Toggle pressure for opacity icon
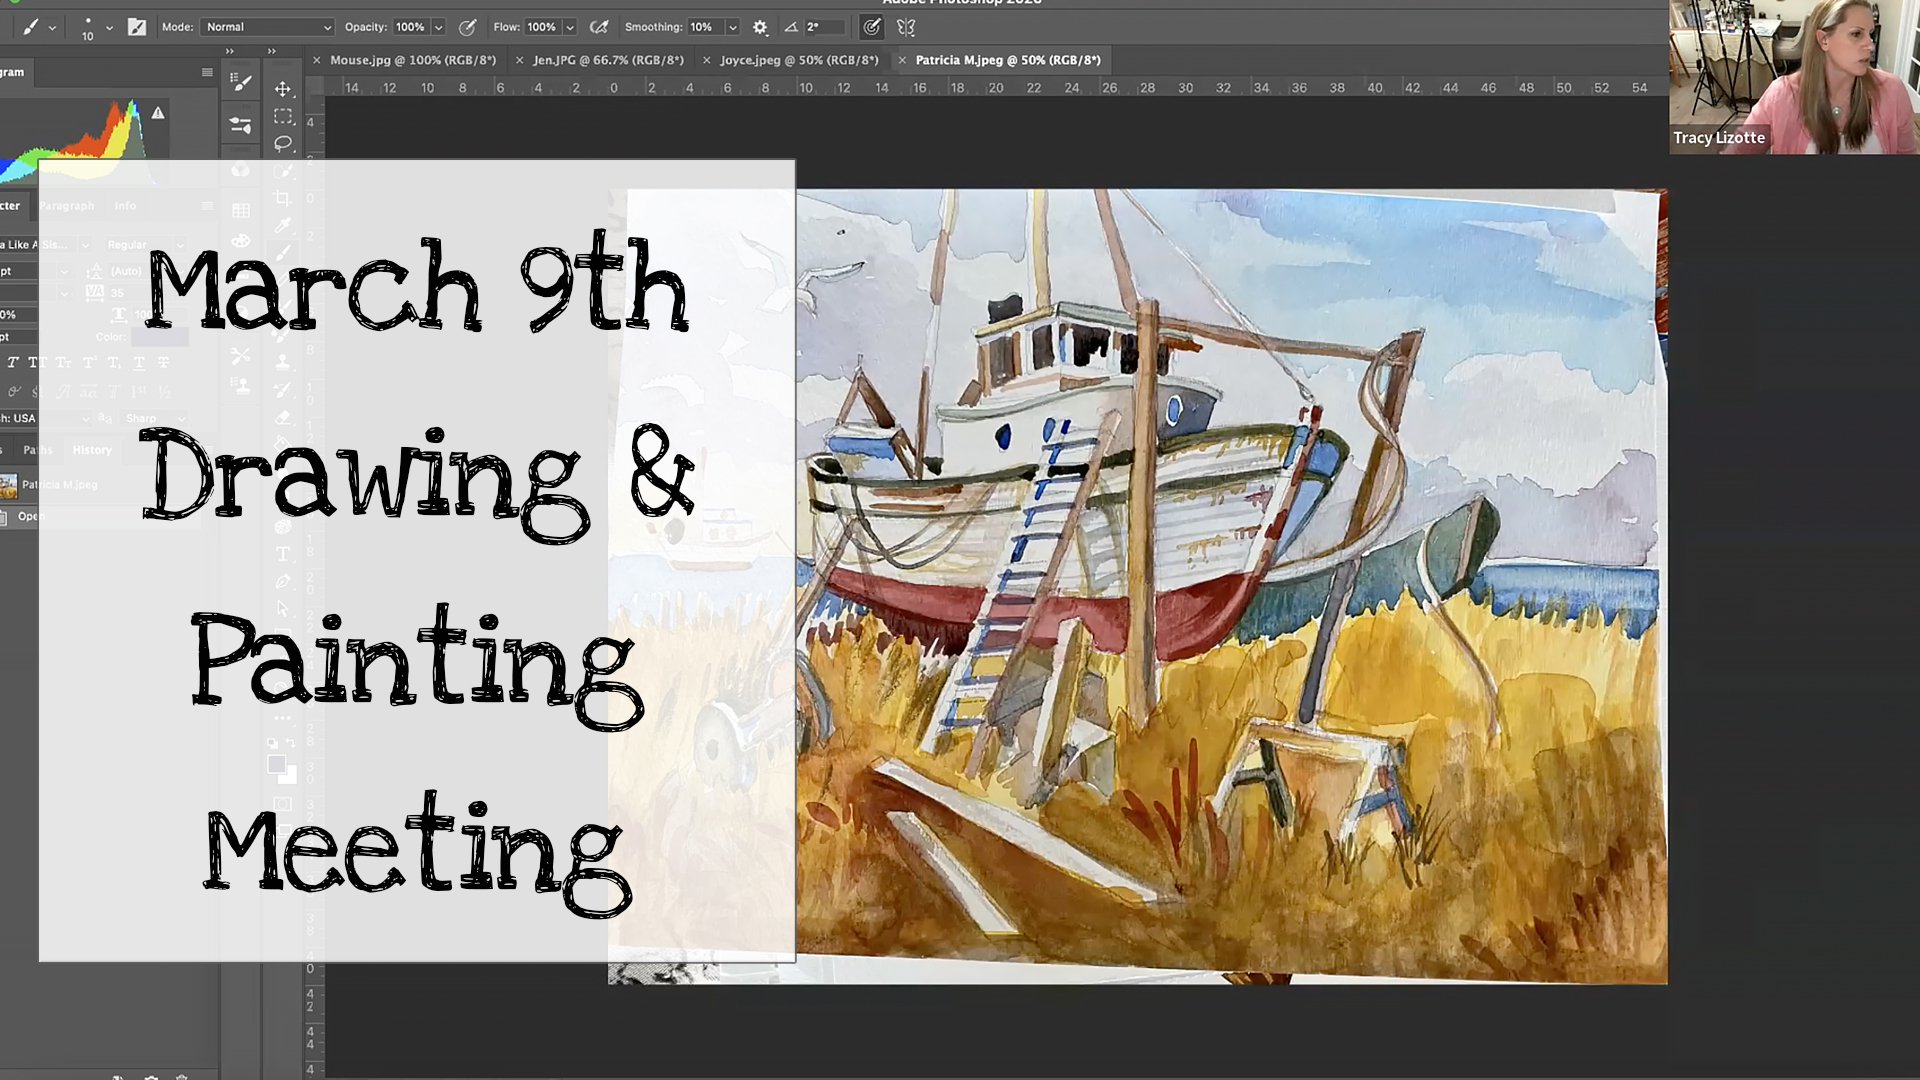Image resolution: width=1920 pixels, height=1080 pixels. 467,27
